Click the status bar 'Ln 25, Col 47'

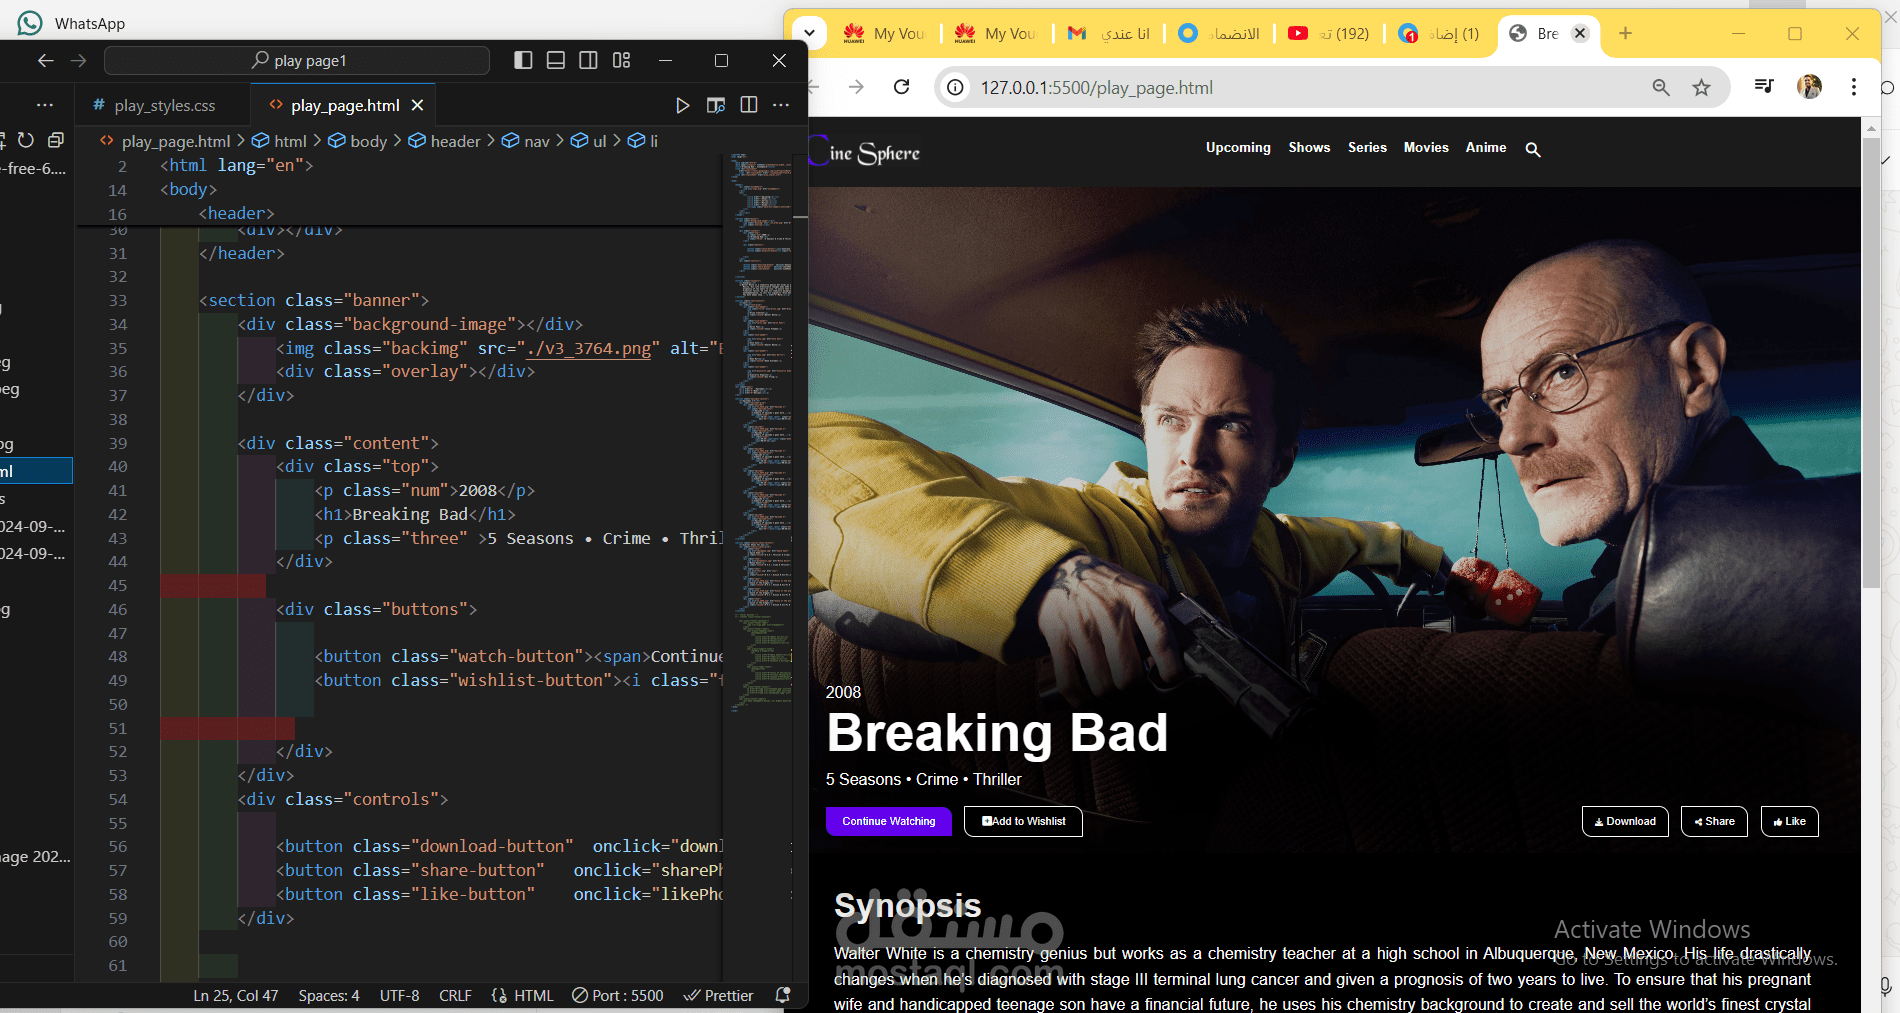pyautogui.click(x=236, y=996)
